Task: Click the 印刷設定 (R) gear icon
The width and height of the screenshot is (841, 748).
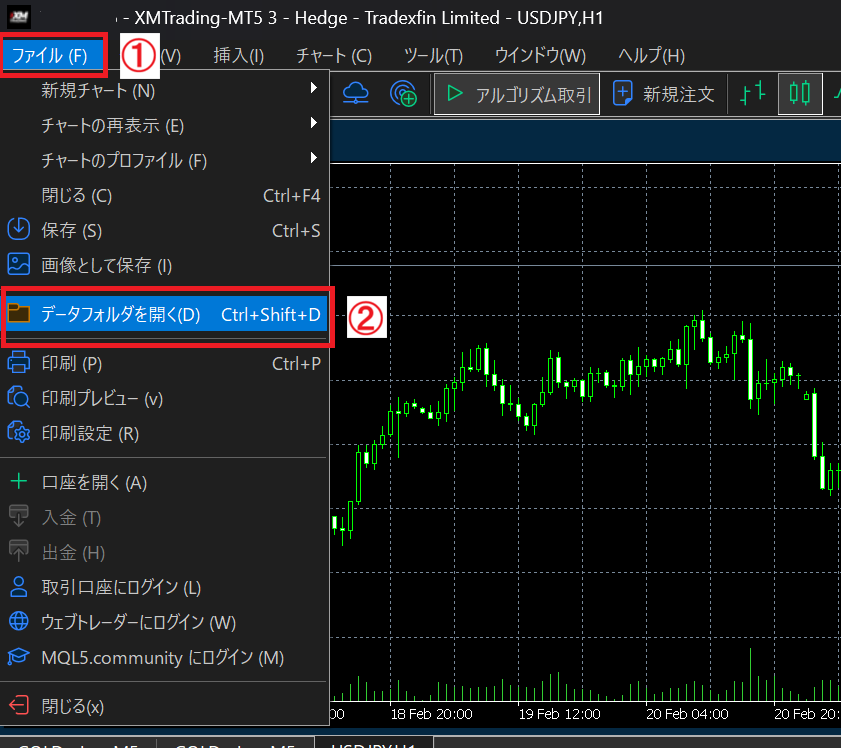Action: coord(19,432)
